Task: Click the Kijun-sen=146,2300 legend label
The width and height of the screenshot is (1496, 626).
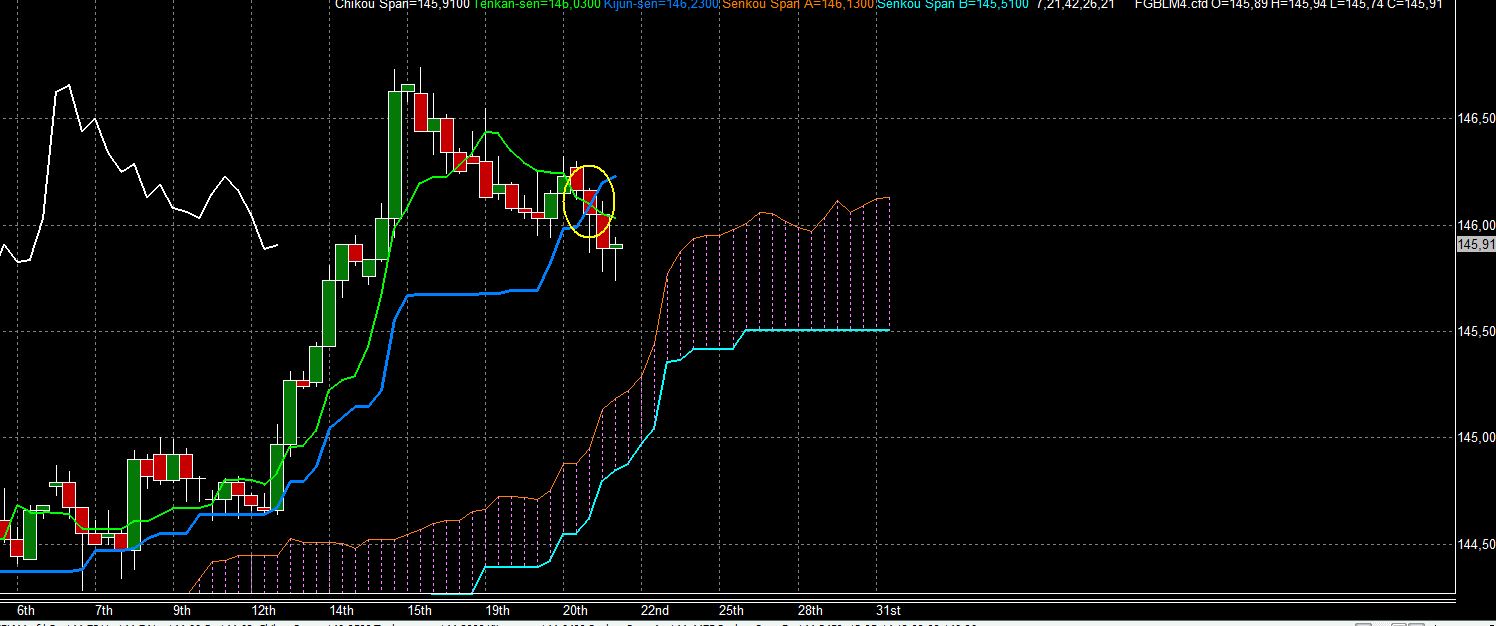Action: tap(661, 5)
